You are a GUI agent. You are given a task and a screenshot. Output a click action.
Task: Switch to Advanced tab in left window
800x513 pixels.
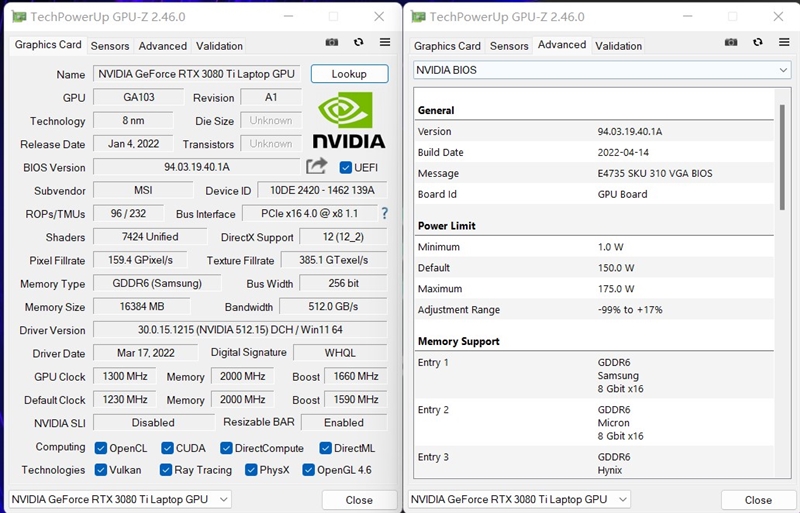[163, 46]
